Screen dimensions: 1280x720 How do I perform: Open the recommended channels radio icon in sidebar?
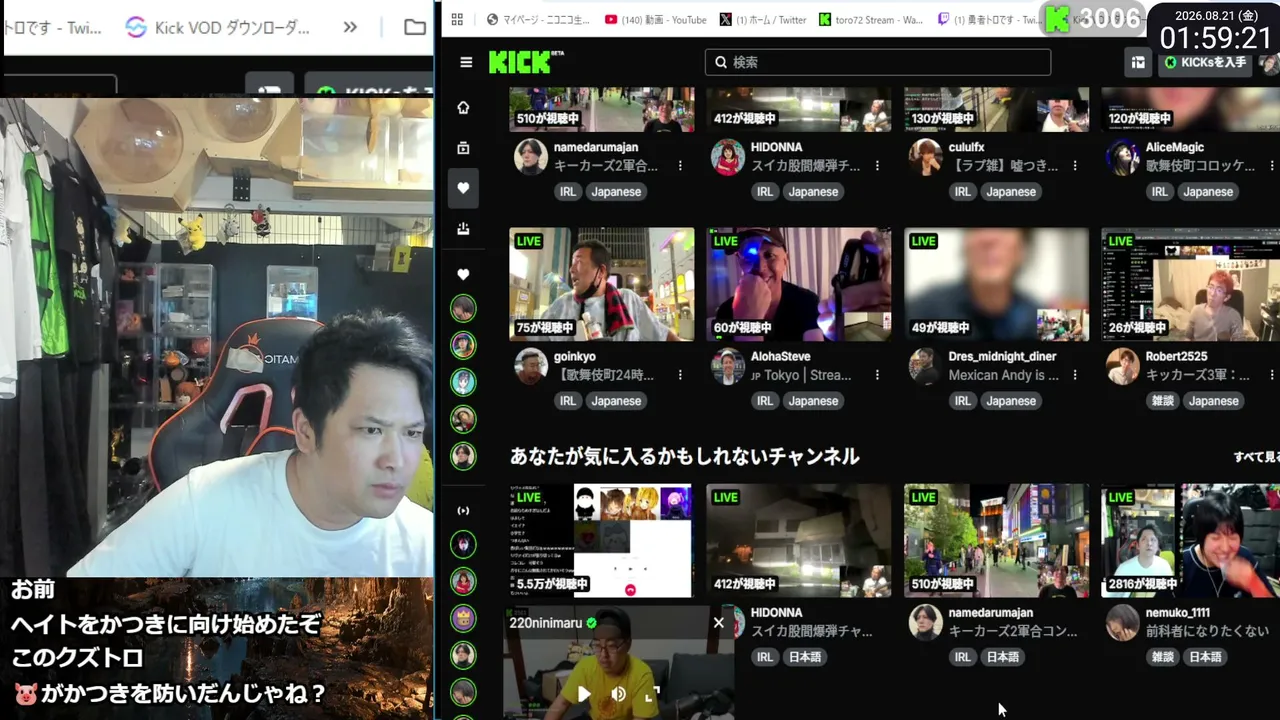tap(463, 511)
